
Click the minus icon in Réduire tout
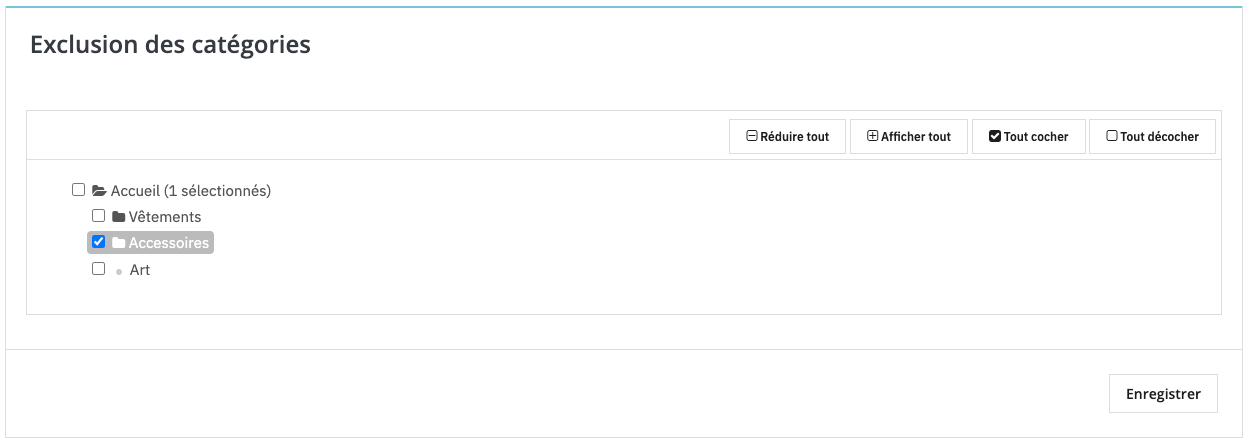pos(751,137)
